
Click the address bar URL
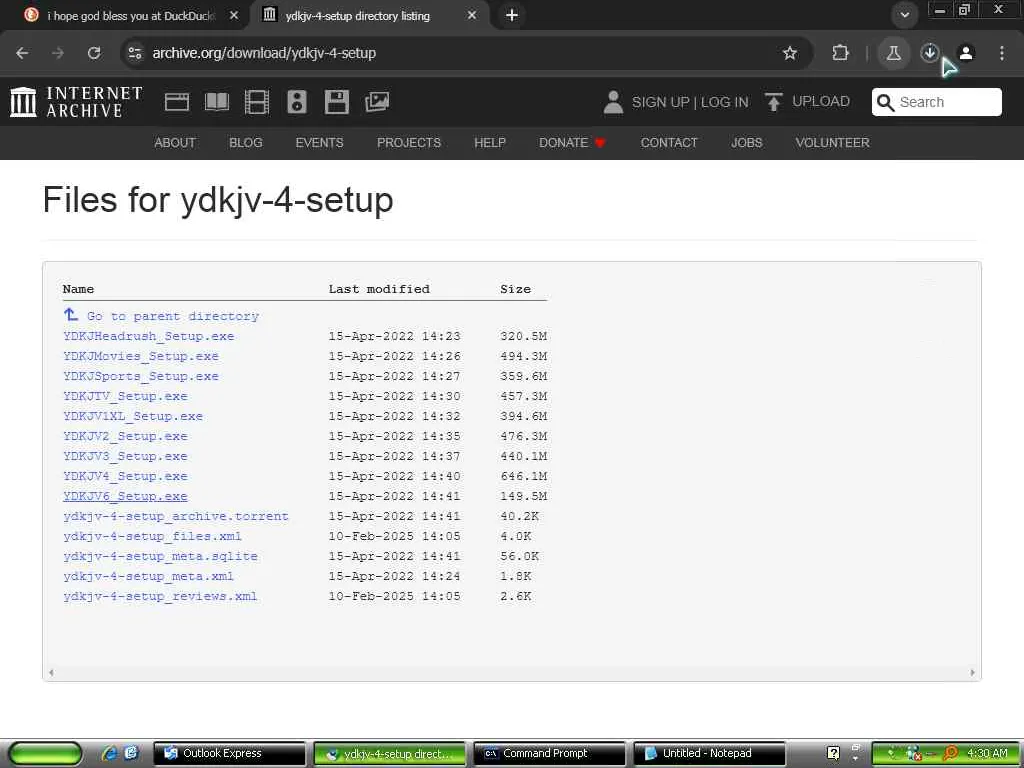coord(264,53)
